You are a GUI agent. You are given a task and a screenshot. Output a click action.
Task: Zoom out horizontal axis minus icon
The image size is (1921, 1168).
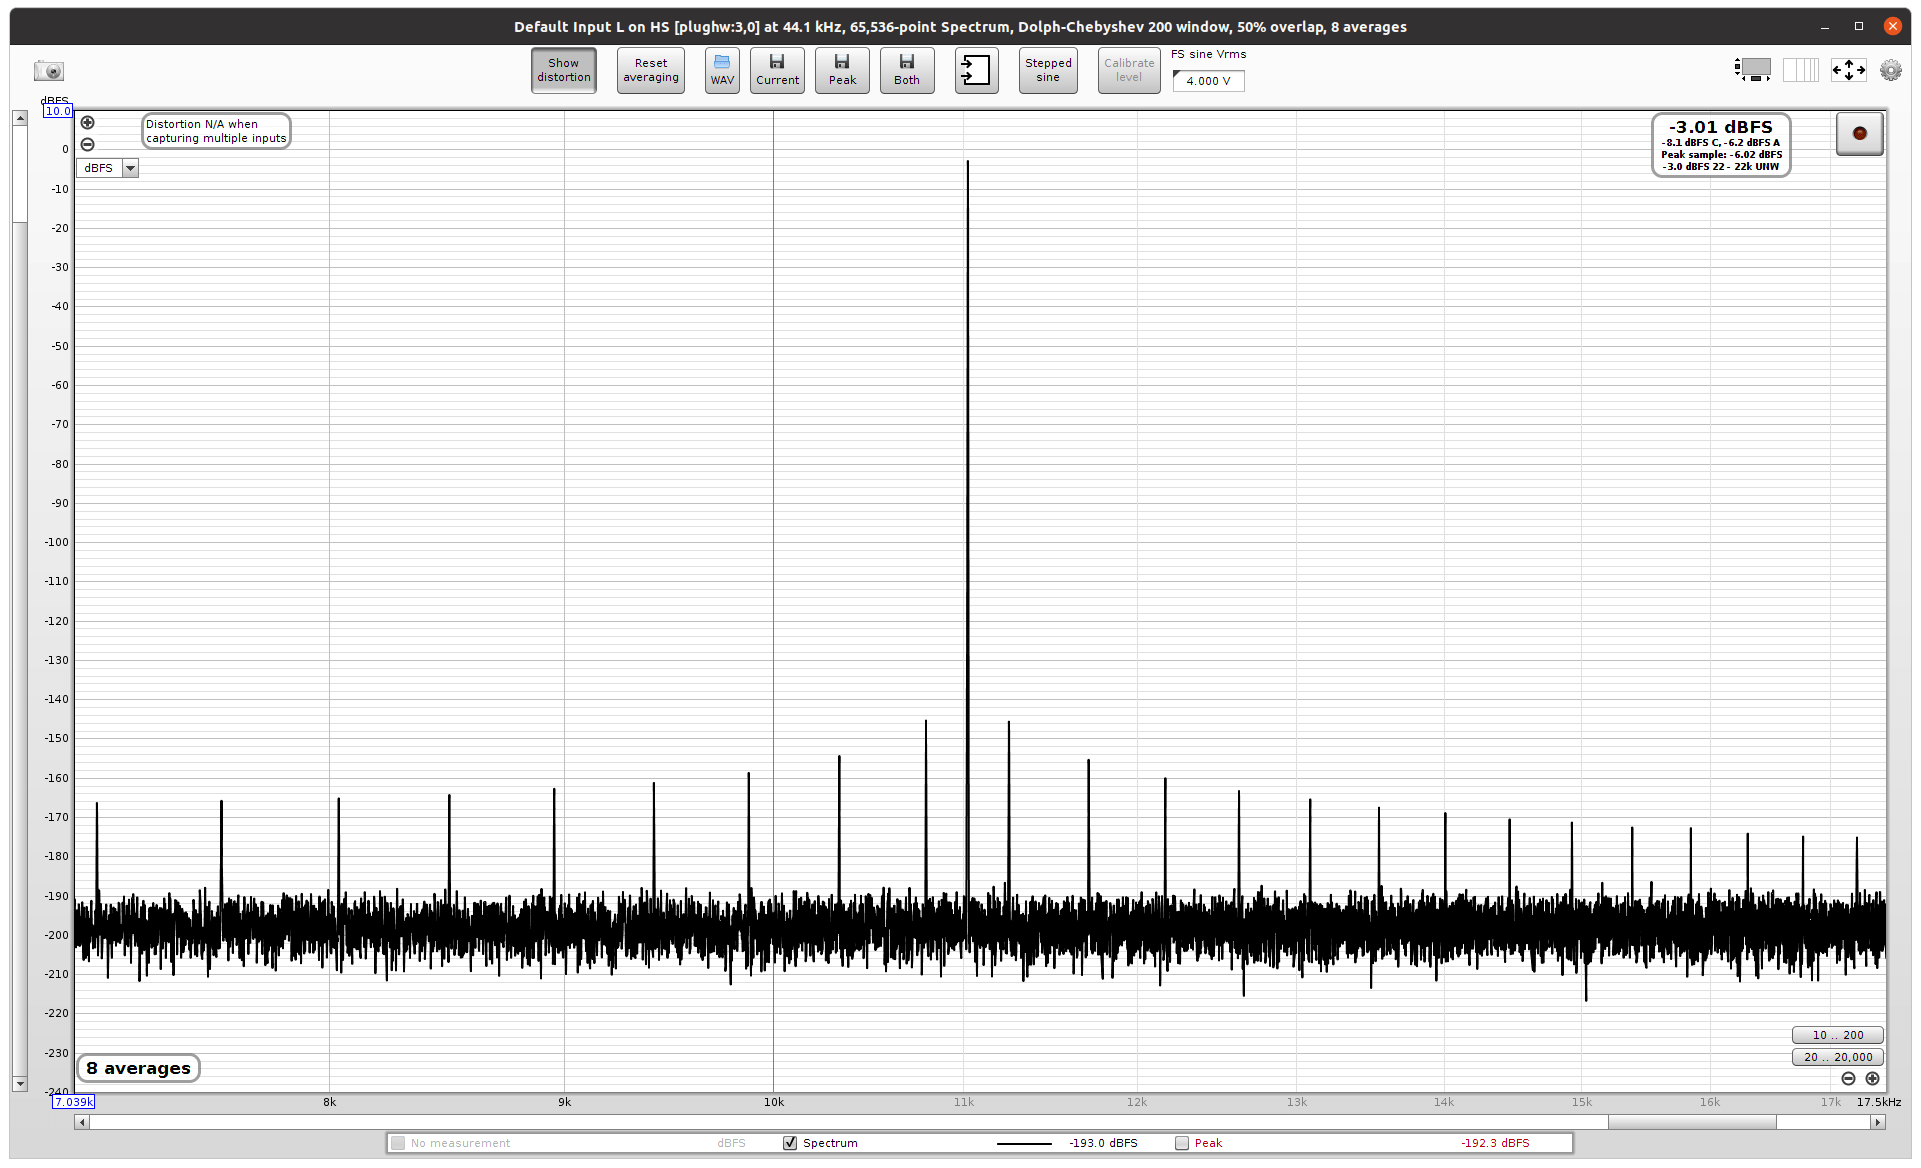point(1848,1078)
